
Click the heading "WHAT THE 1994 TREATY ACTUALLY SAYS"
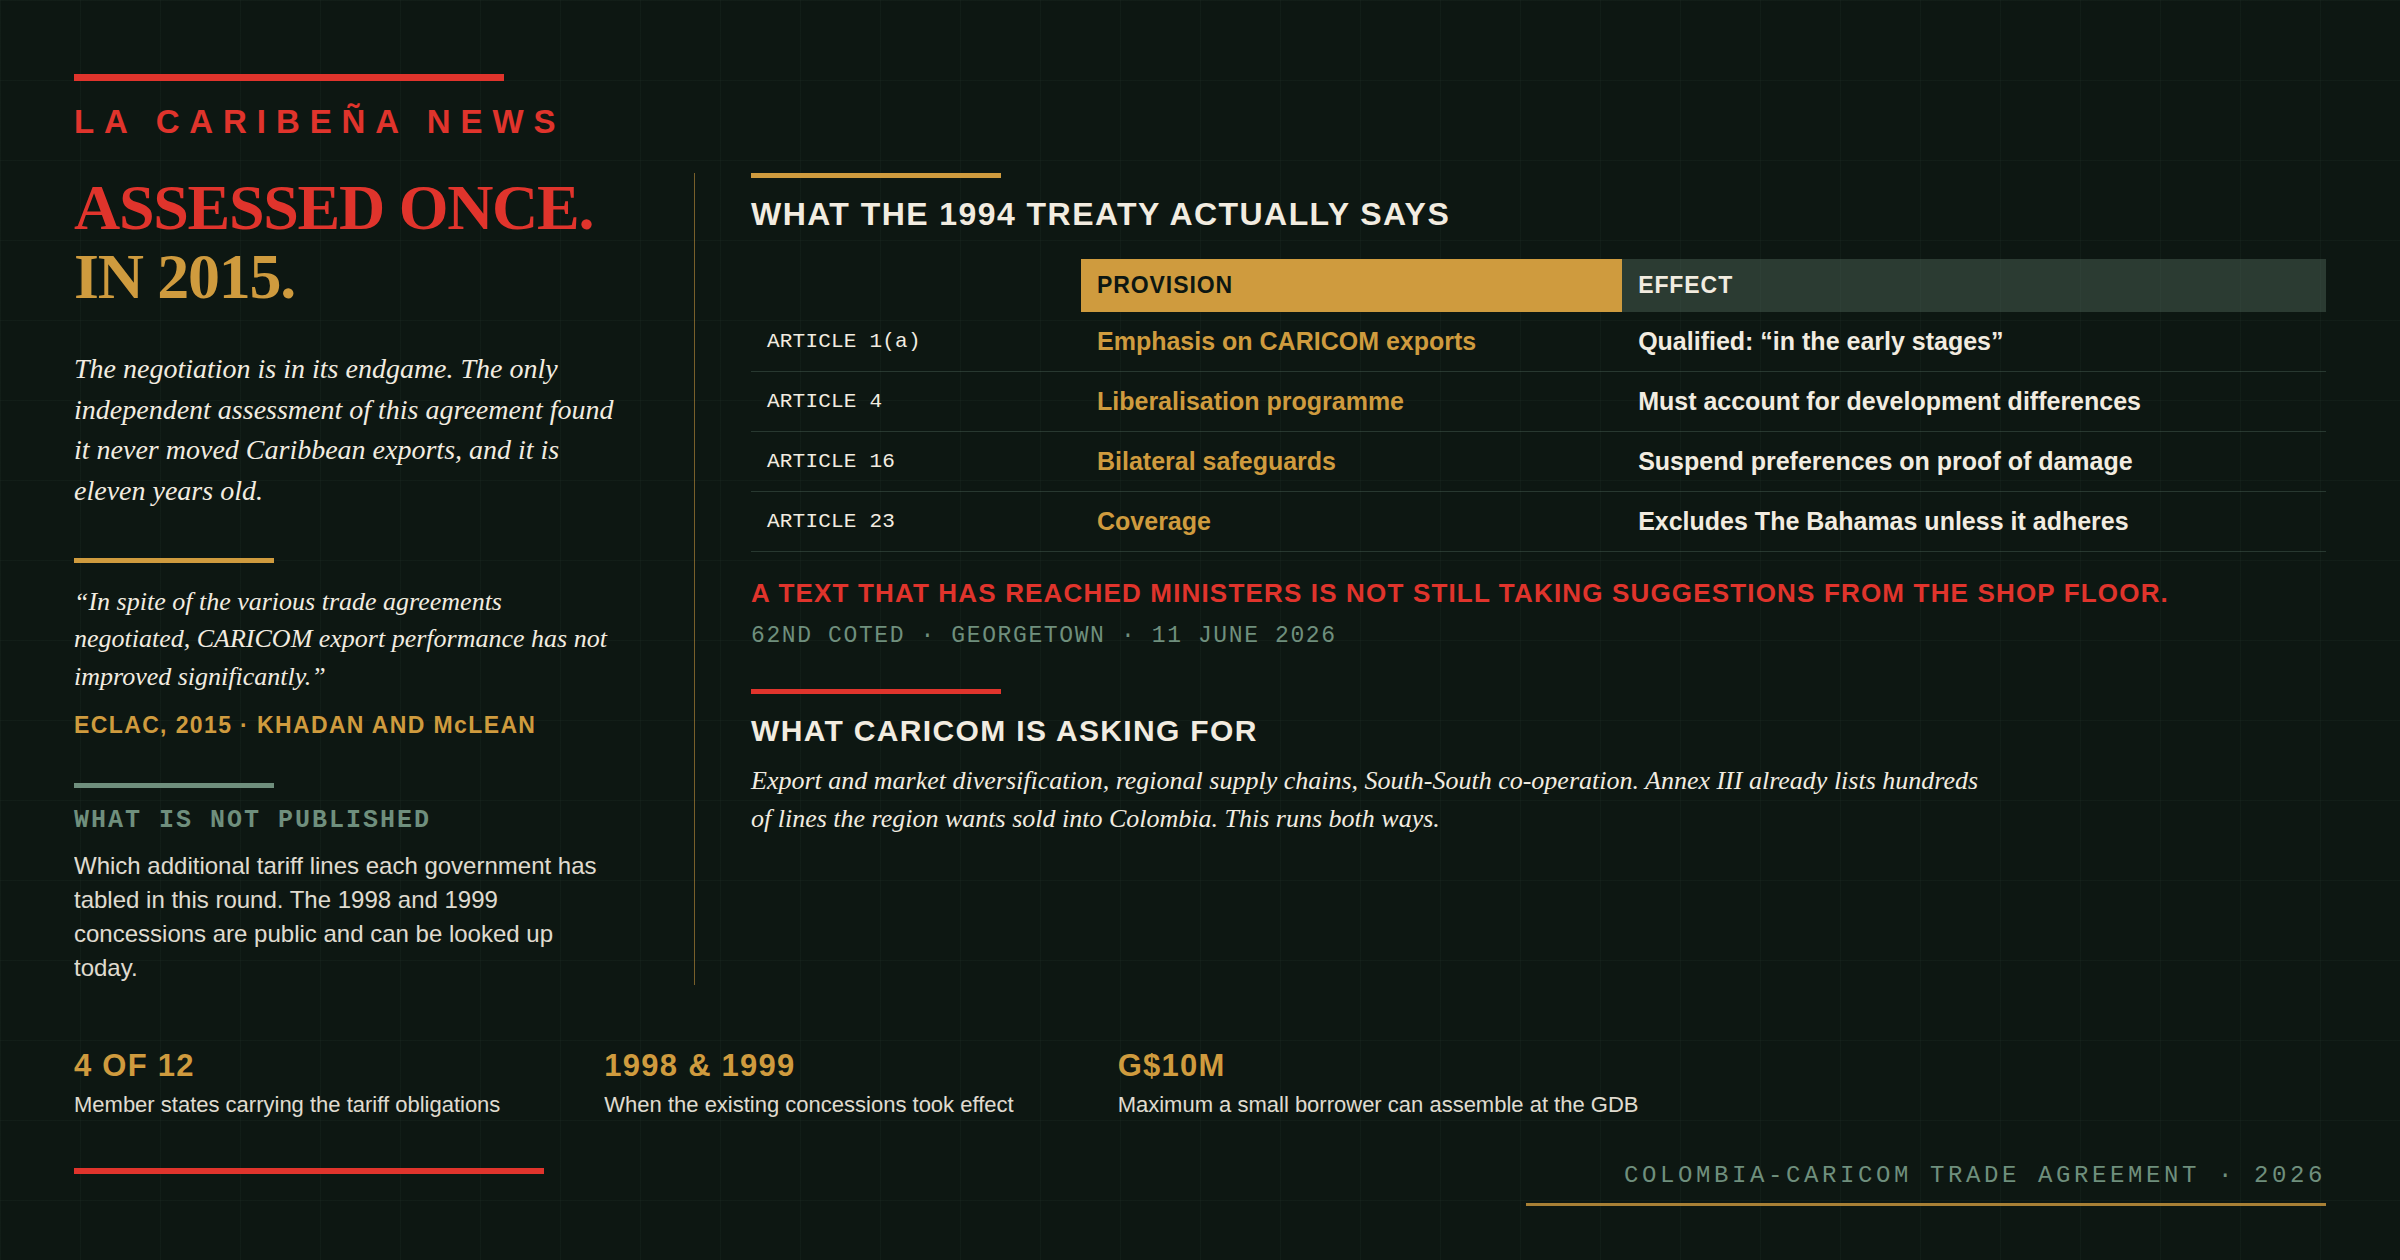(1100, 214)
